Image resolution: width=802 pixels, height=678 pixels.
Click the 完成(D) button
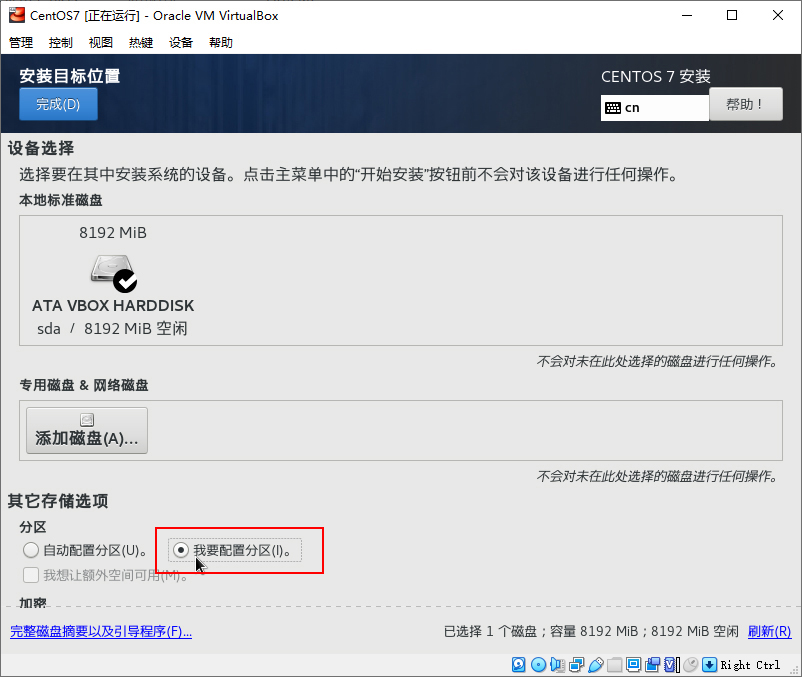coord(57,103)
